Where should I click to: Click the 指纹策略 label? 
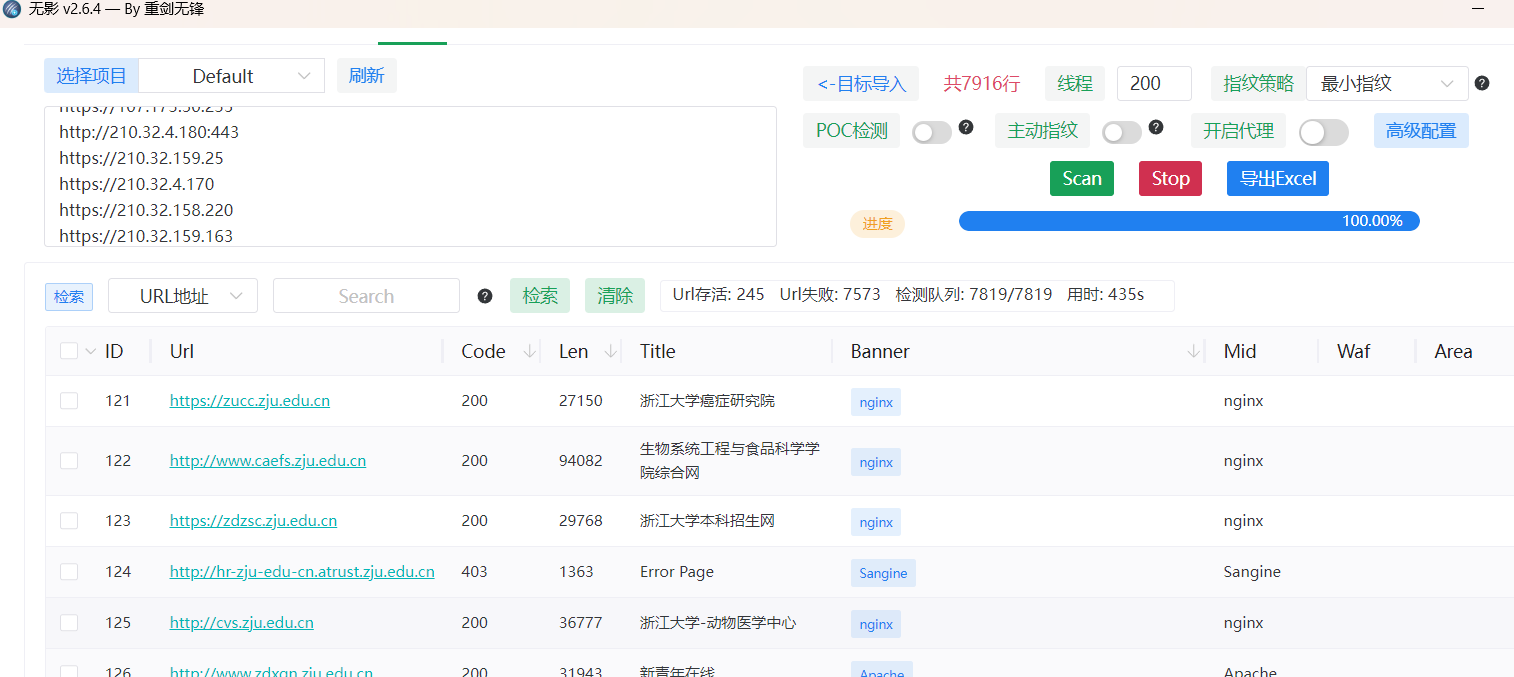click(x=1259, y=84)
